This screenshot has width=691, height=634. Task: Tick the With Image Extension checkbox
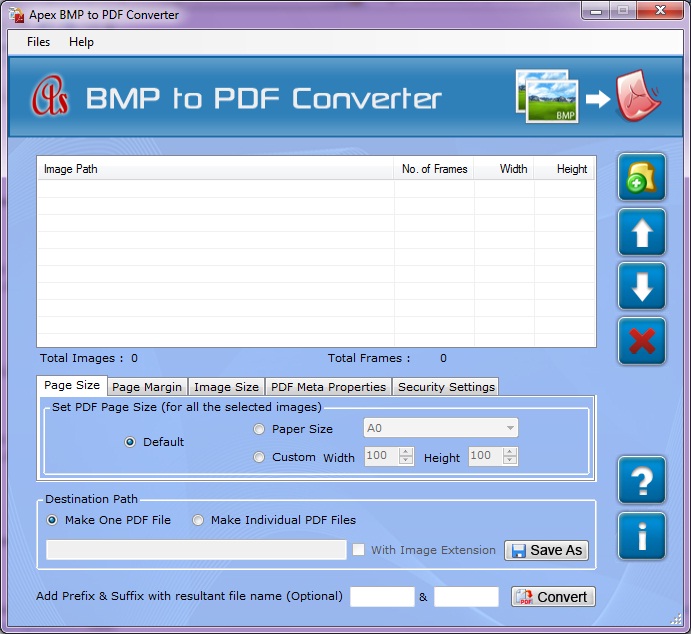tap(358, 550)
